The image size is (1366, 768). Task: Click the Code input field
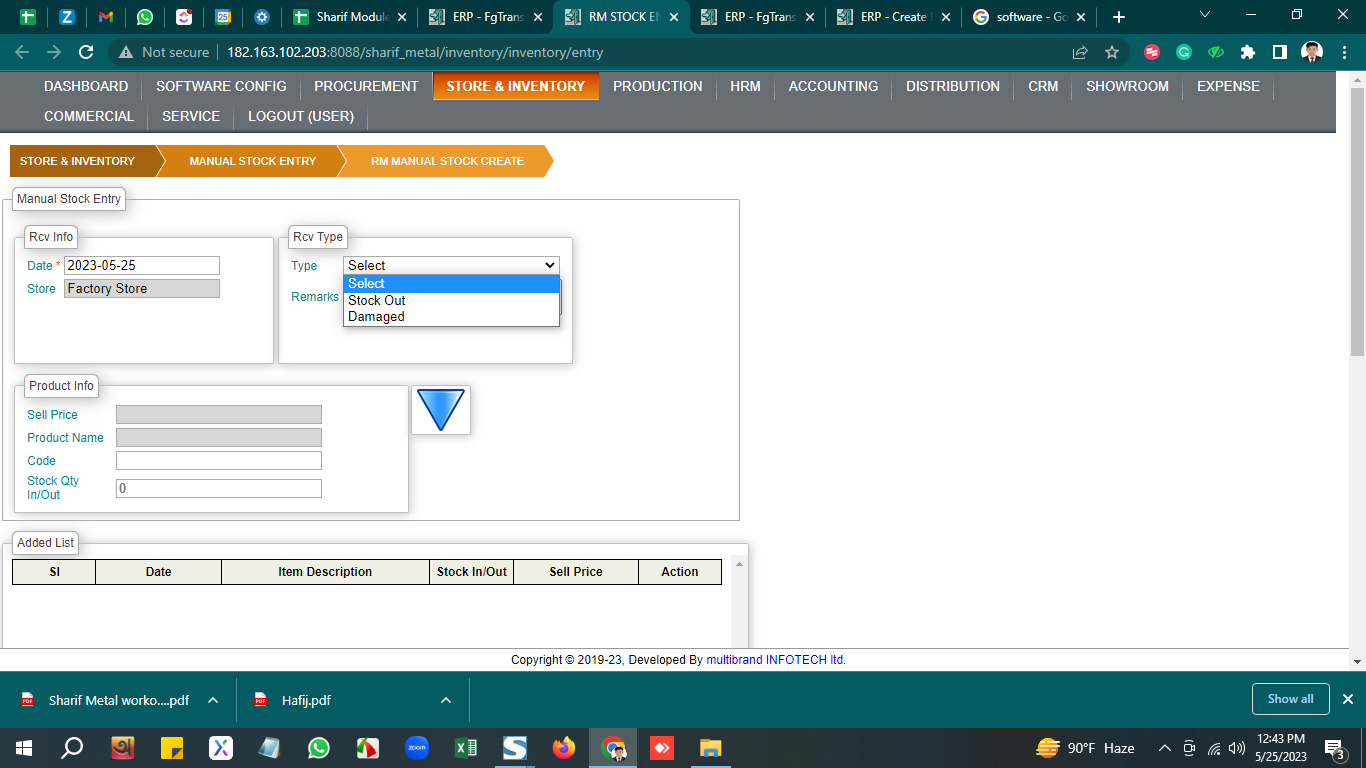219,460
